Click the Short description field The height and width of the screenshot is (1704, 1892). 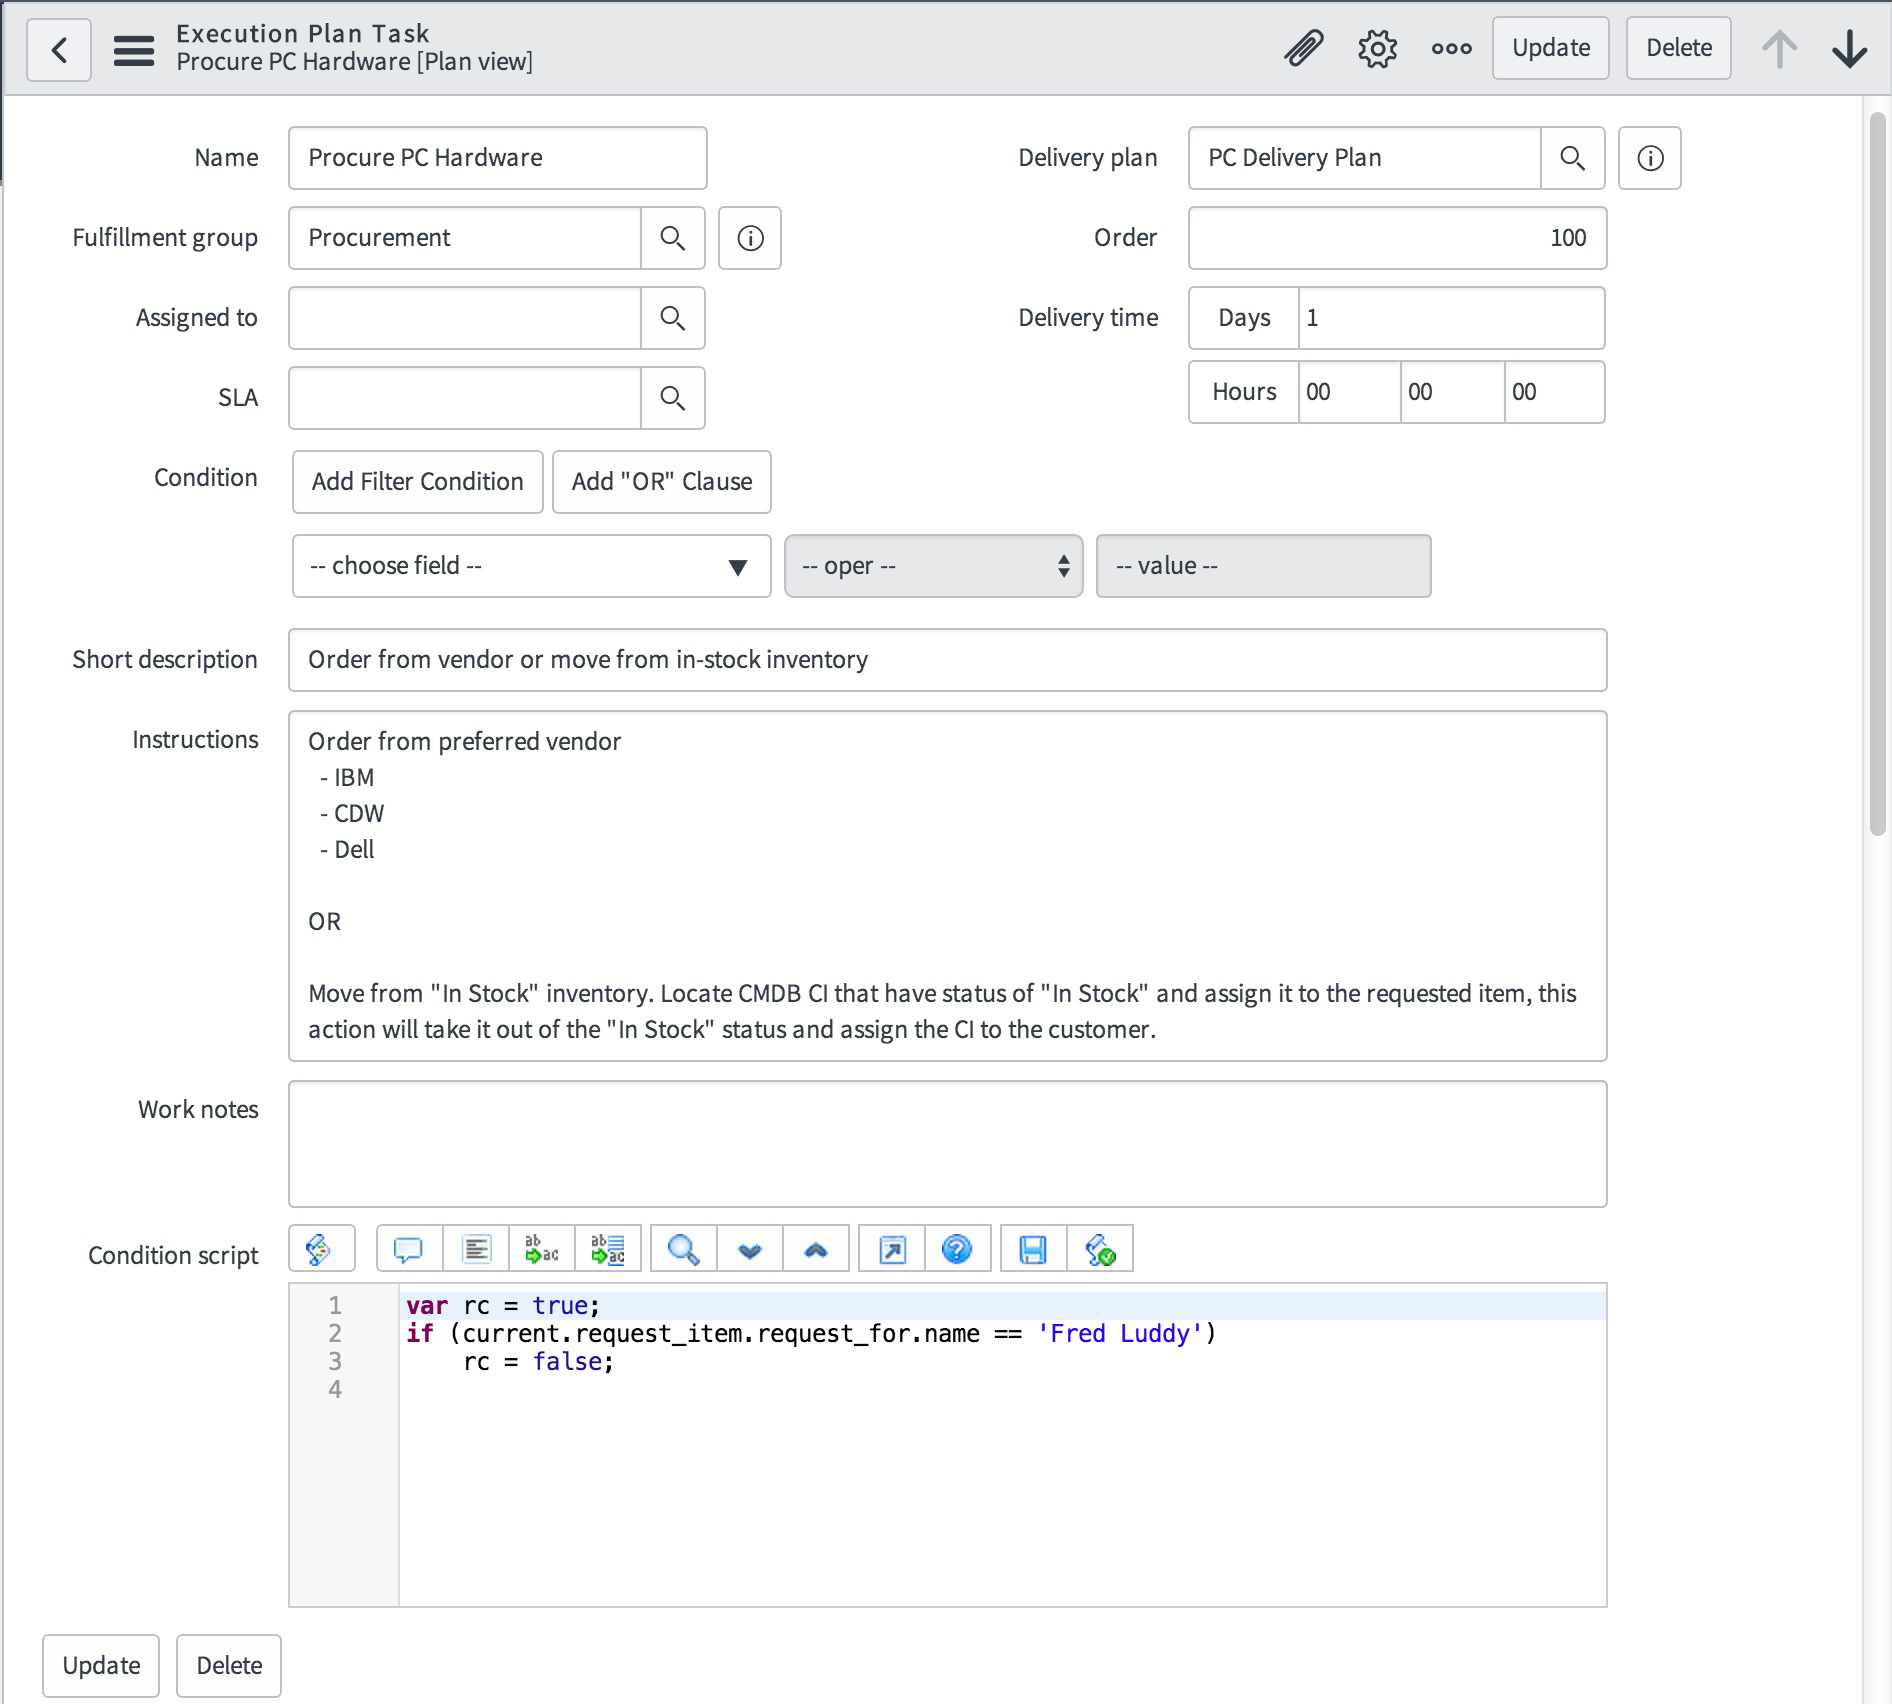coord(947,660)
